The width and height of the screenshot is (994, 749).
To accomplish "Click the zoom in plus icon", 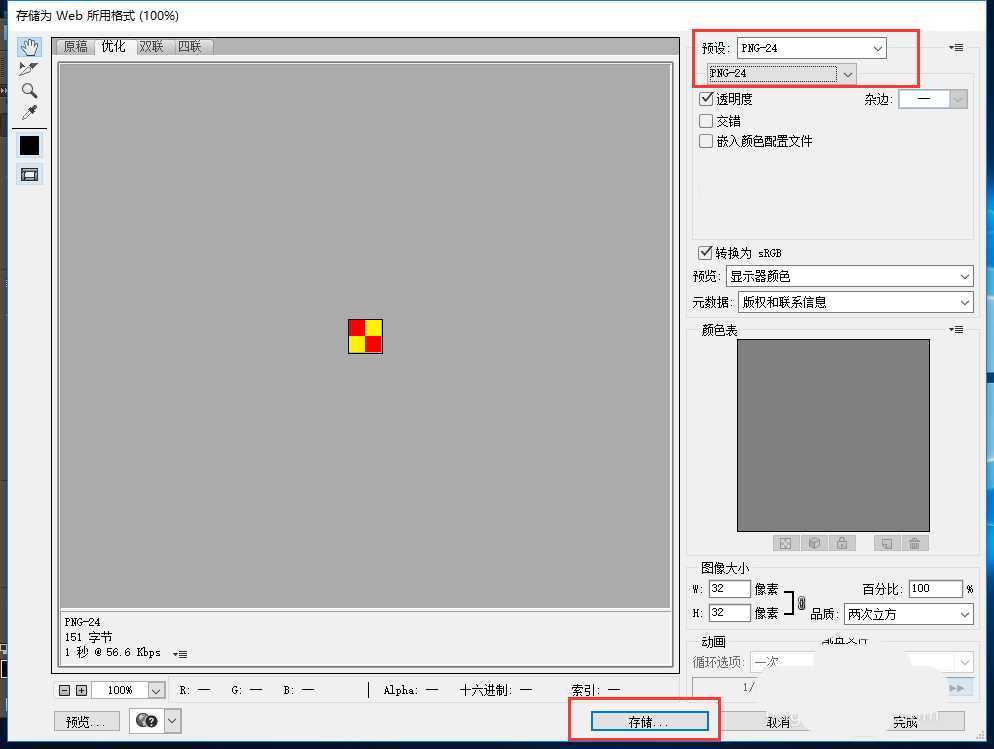I will coord(81,690).
